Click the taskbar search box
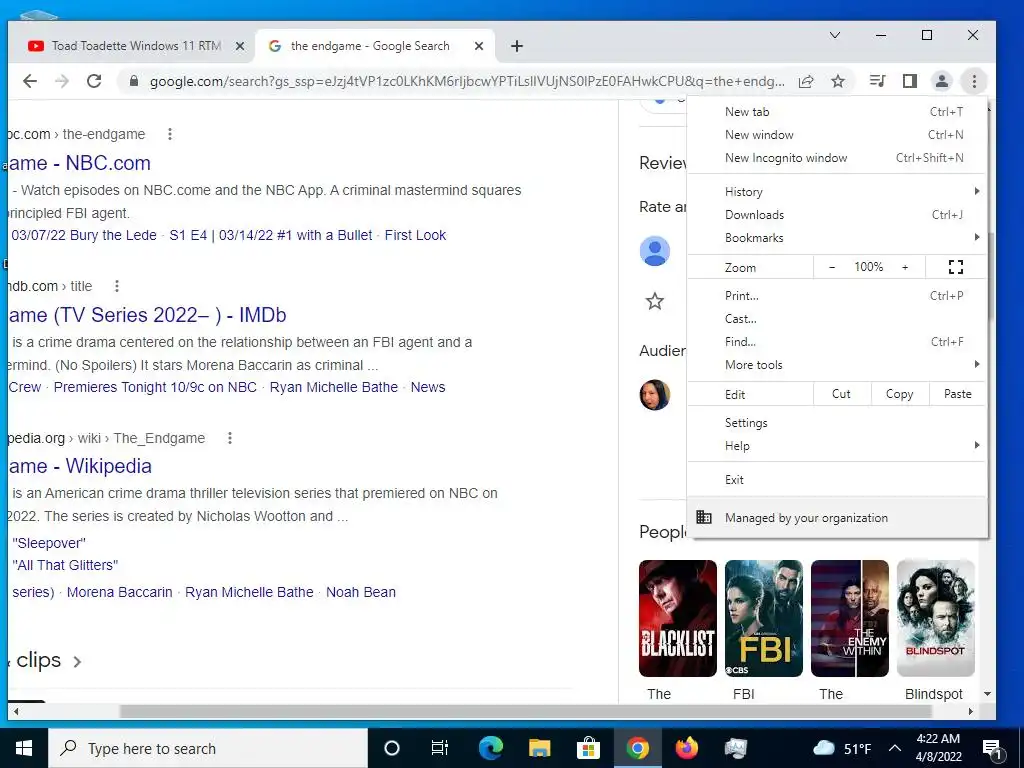Image resolution: width=1024 pixels, height=768 pixels. pyautogui.click(x=208, y=748)
